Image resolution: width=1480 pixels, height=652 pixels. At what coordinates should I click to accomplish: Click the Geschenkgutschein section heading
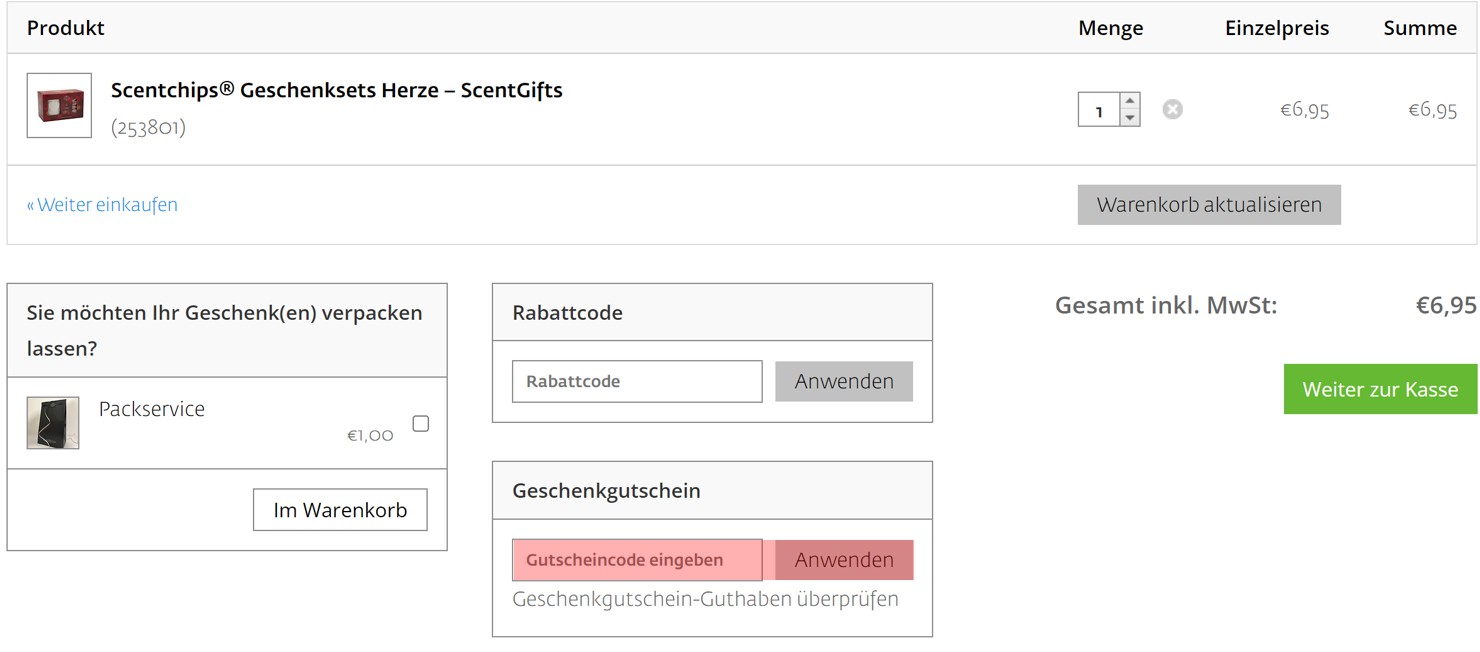click(x=606, y=491)
